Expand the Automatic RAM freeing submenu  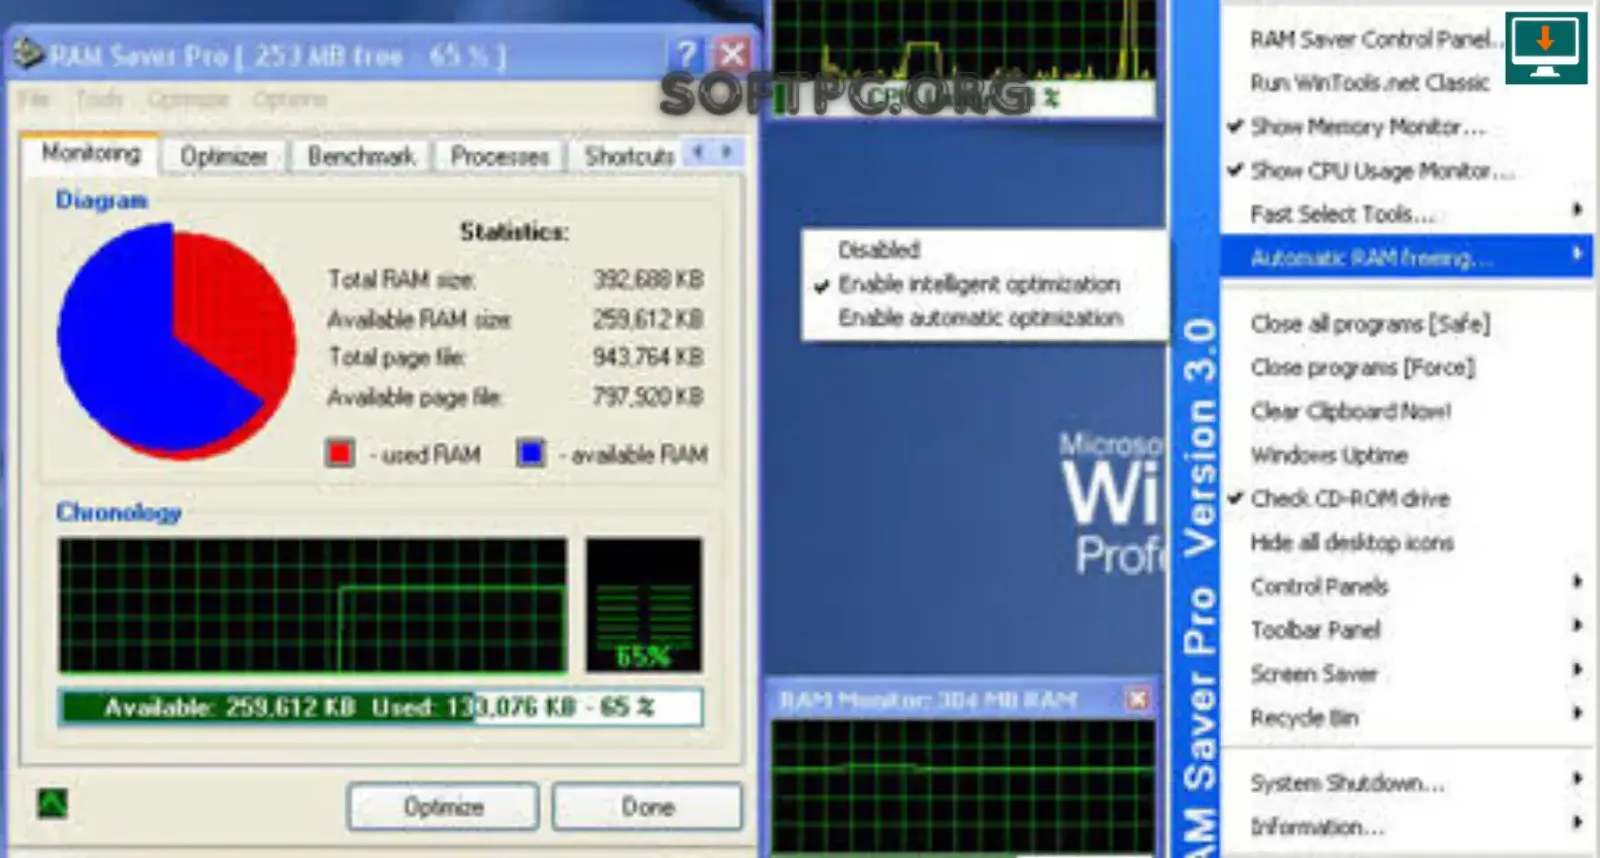pyautogui.click(x=1406, y=258)
